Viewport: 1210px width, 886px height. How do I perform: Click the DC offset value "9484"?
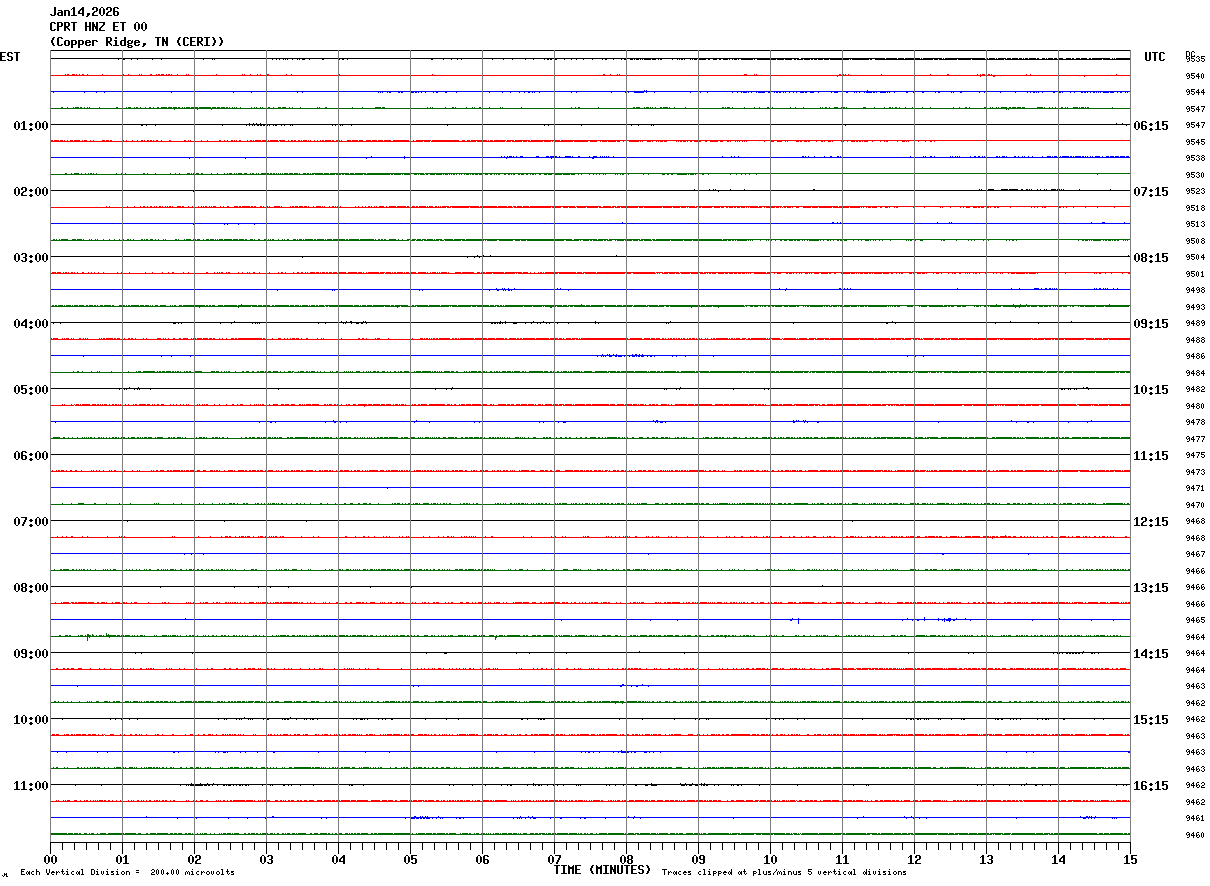pos(1195,373)
